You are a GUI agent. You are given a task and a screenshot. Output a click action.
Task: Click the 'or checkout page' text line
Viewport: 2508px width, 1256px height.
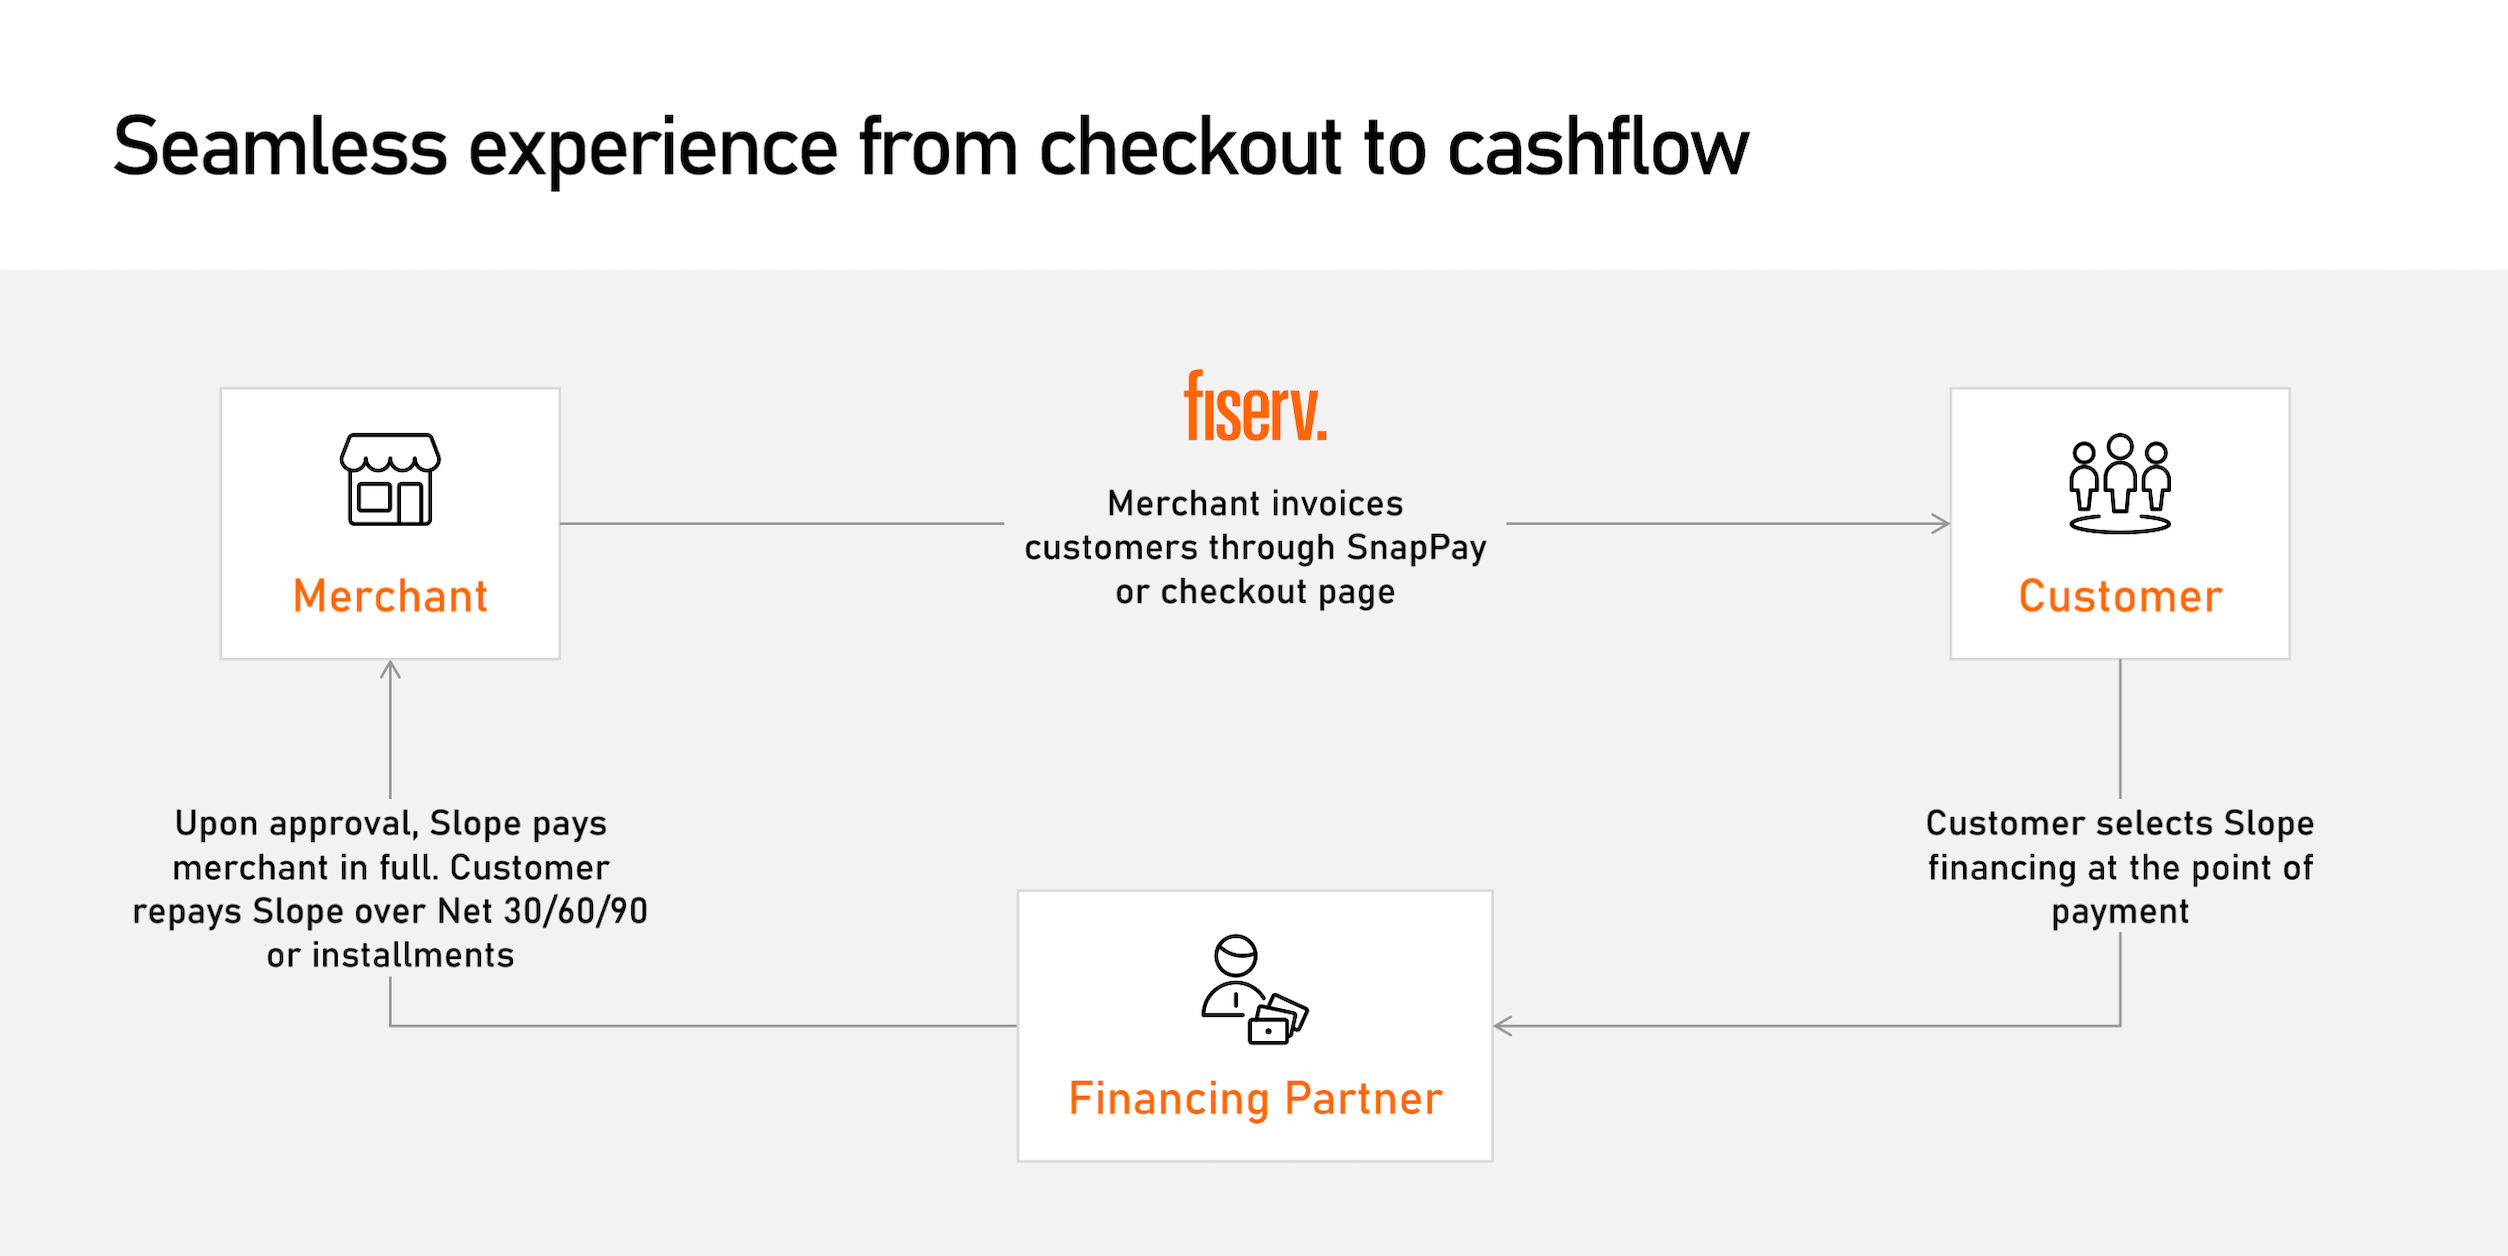pos(1255,592)
